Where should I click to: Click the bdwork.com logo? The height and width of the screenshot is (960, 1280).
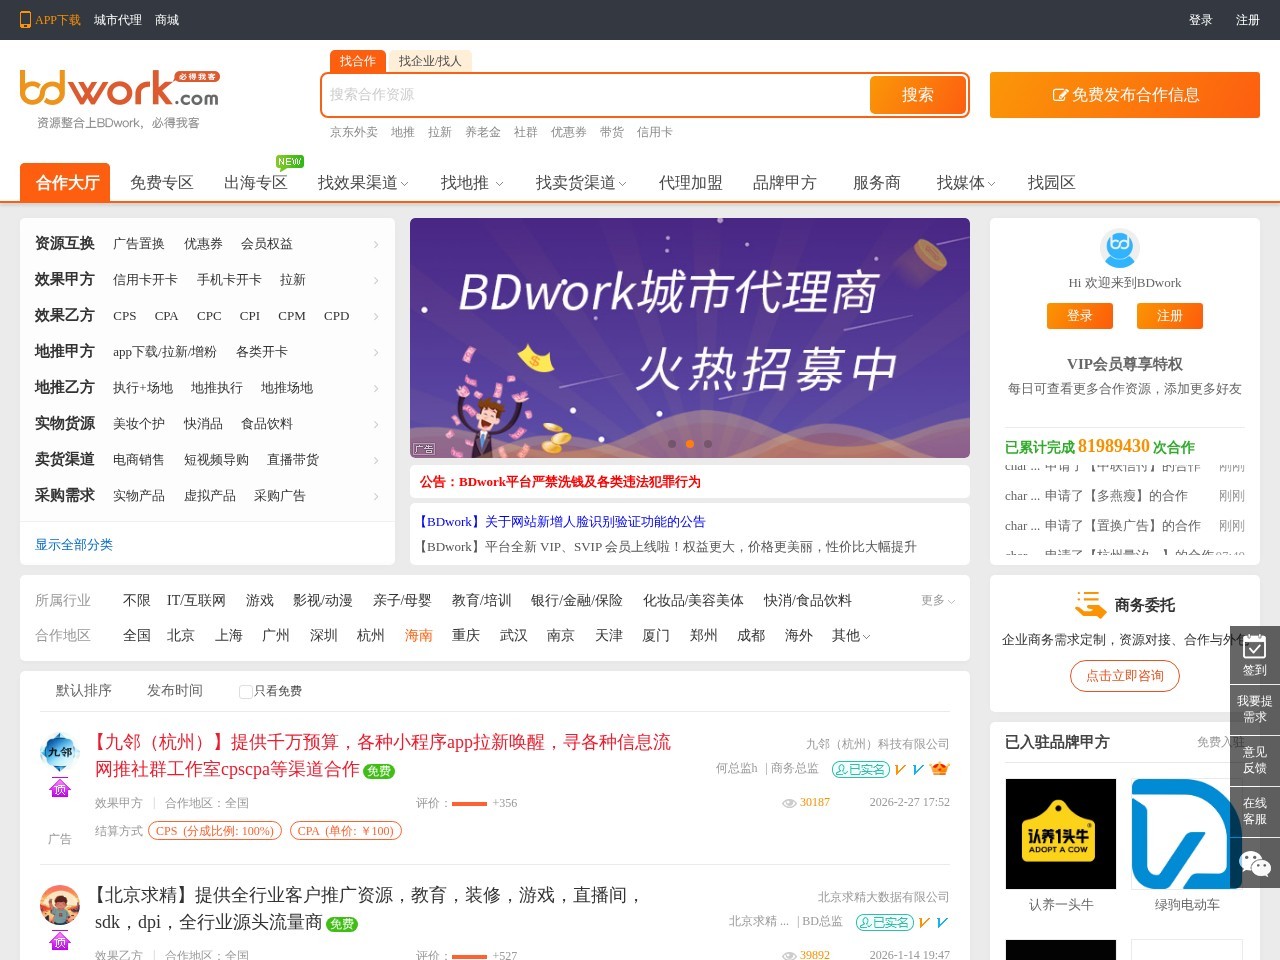tap(119, 89)
